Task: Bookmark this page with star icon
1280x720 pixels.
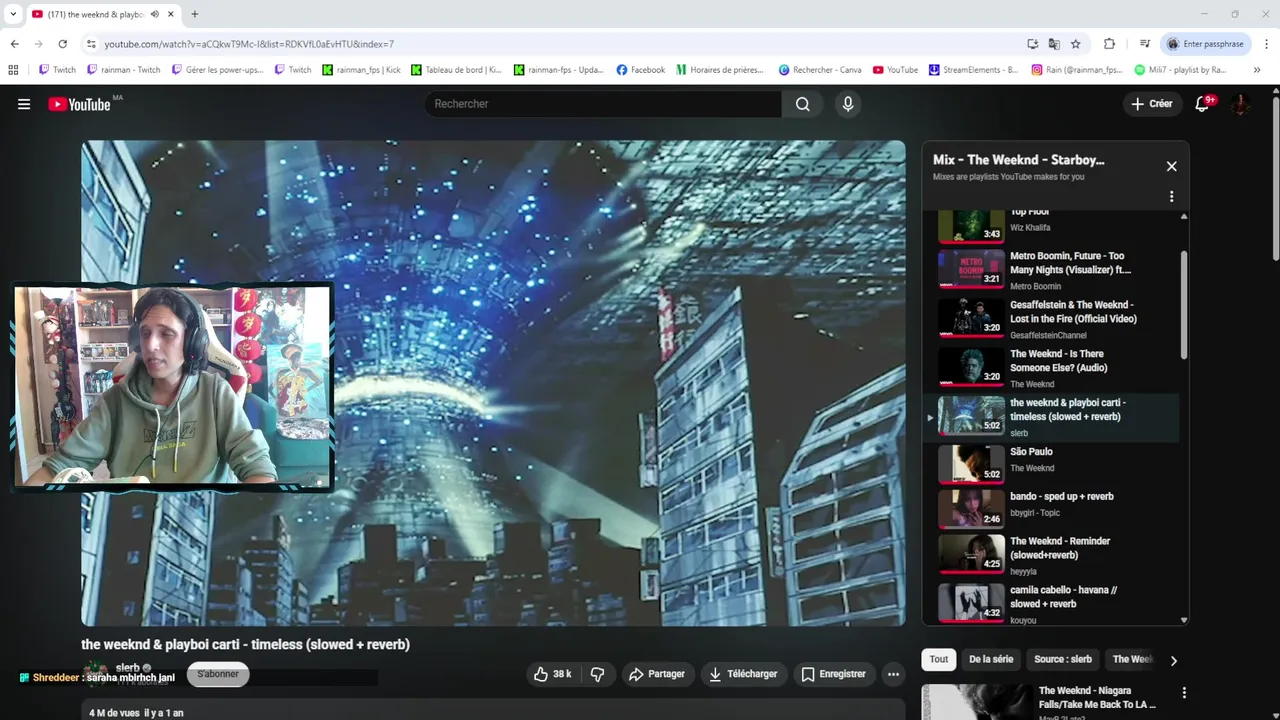Action: pyautogui.click(x=1076, y=44)
